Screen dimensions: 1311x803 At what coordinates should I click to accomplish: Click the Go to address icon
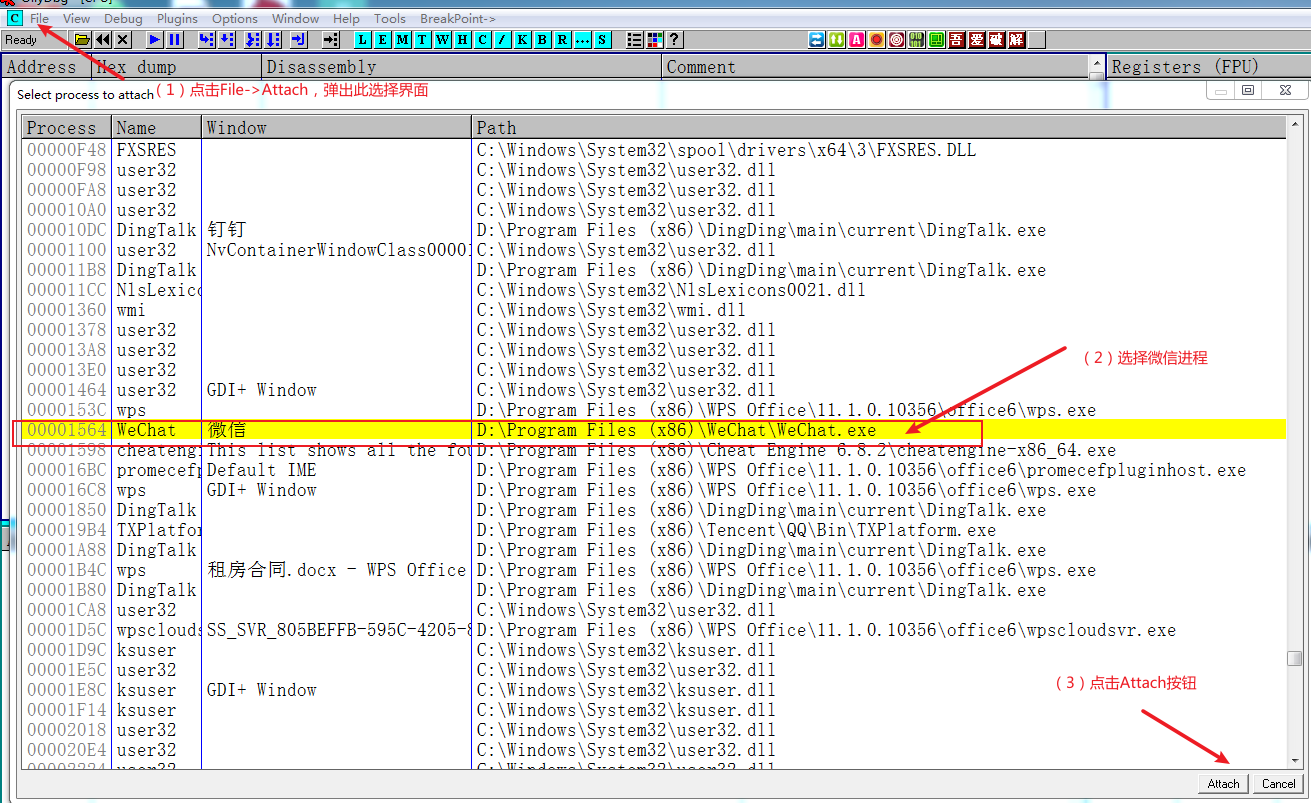coord(331,40)
